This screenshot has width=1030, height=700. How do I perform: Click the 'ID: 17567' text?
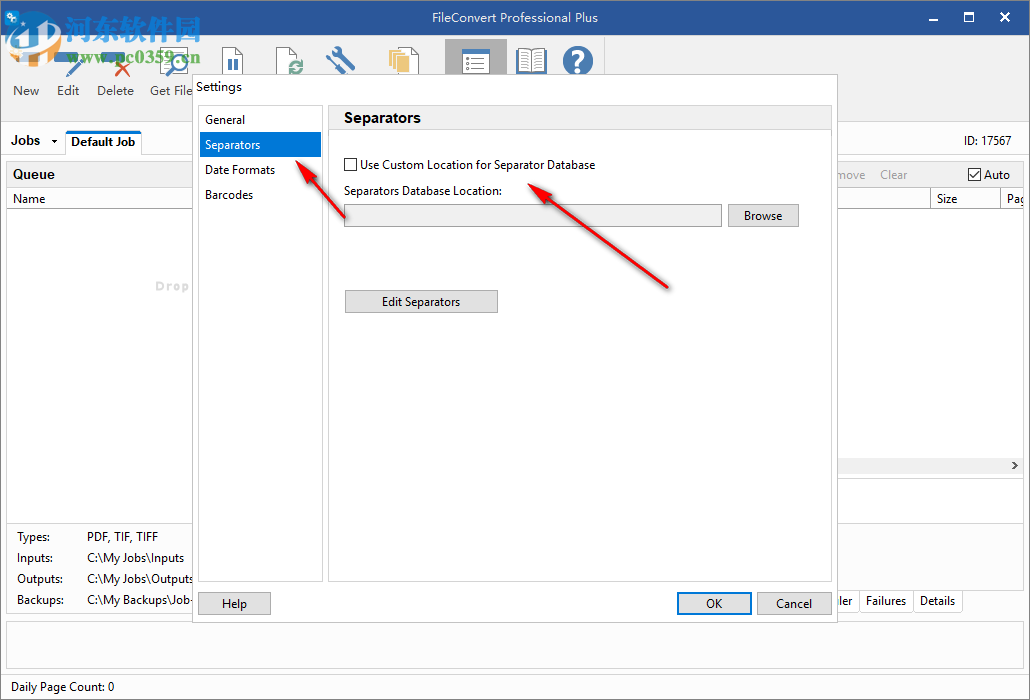tap(987, 141)
